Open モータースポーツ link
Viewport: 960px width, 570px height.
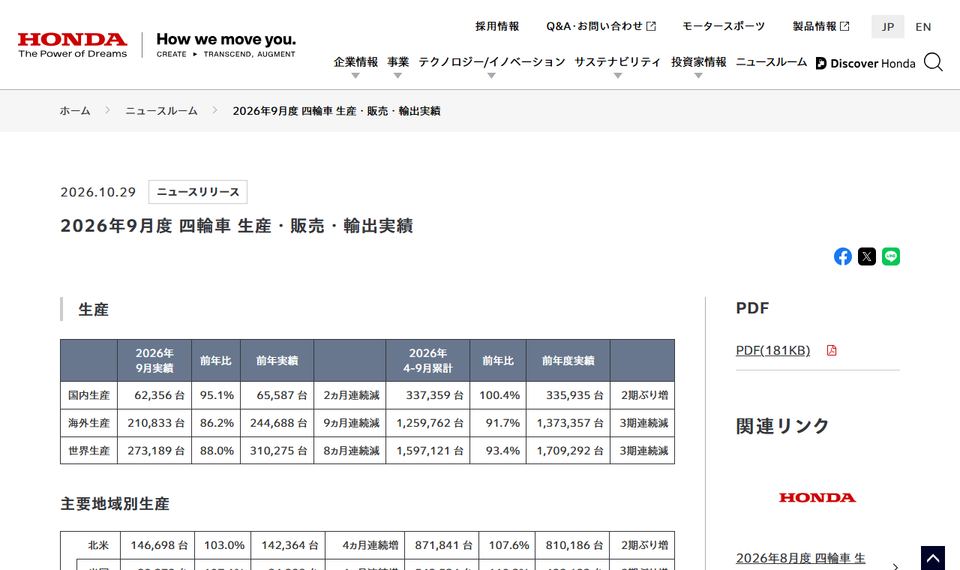click(x=724, y=26)
